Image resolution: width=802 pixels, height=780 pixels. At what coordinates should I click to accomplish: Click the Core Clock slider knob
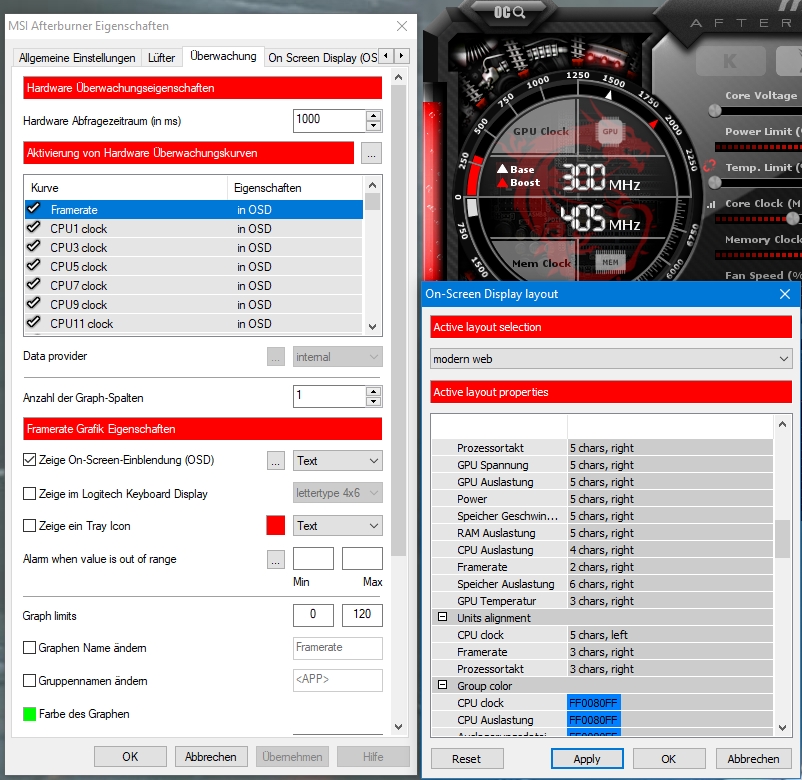coord(792,219)
